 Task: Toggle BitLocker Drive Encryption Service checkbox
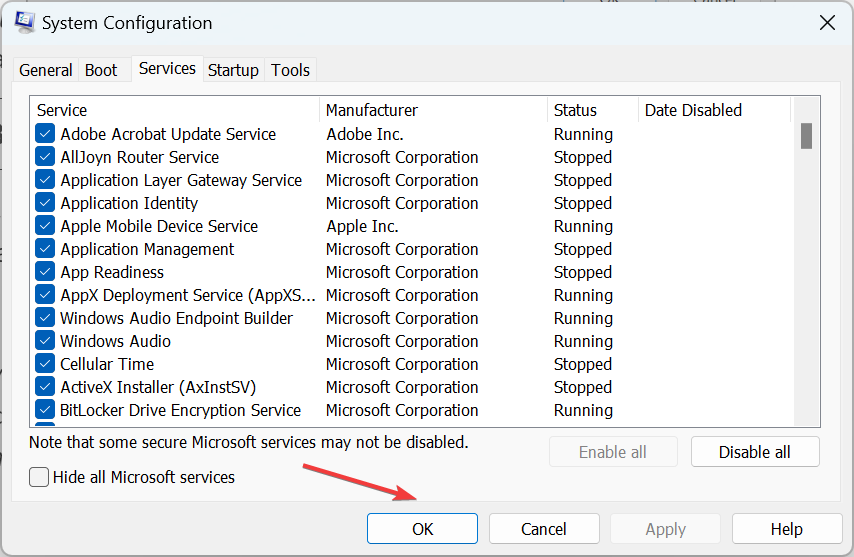(45, 409)
